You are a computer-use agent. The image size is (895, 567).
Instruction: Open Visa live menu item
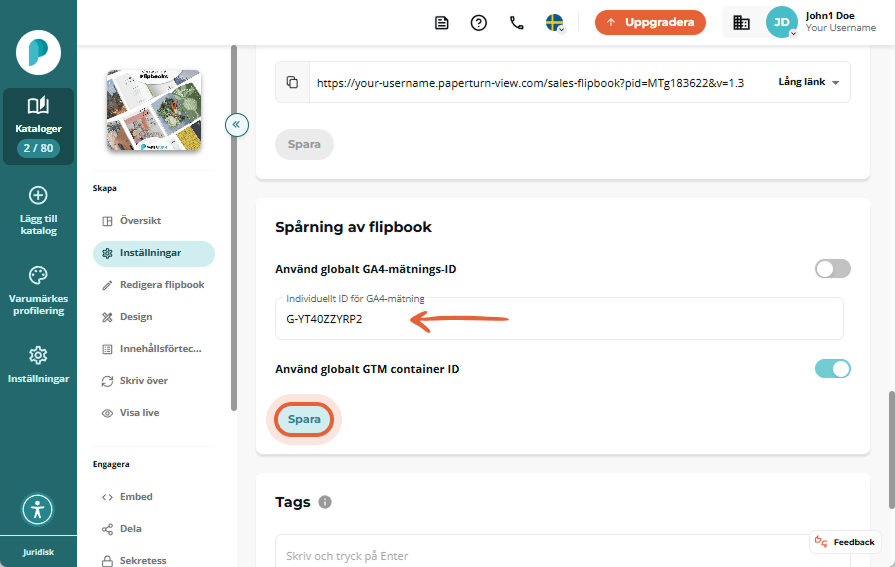pyautogui.click(x=154, y=413)
